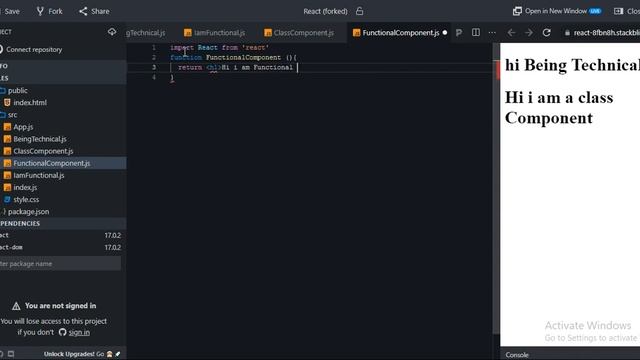Open index.html in the file tree
Screen dimensions: 640x360
pos(30,102)
